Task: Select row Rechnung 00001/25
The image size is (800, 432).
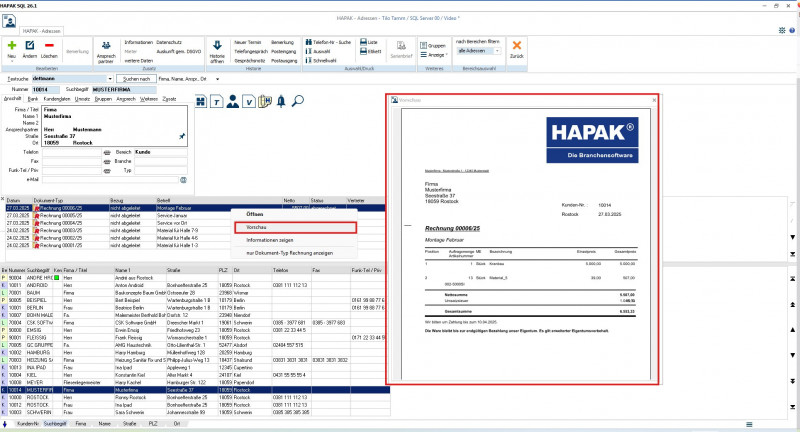Action: click(195, 245)
